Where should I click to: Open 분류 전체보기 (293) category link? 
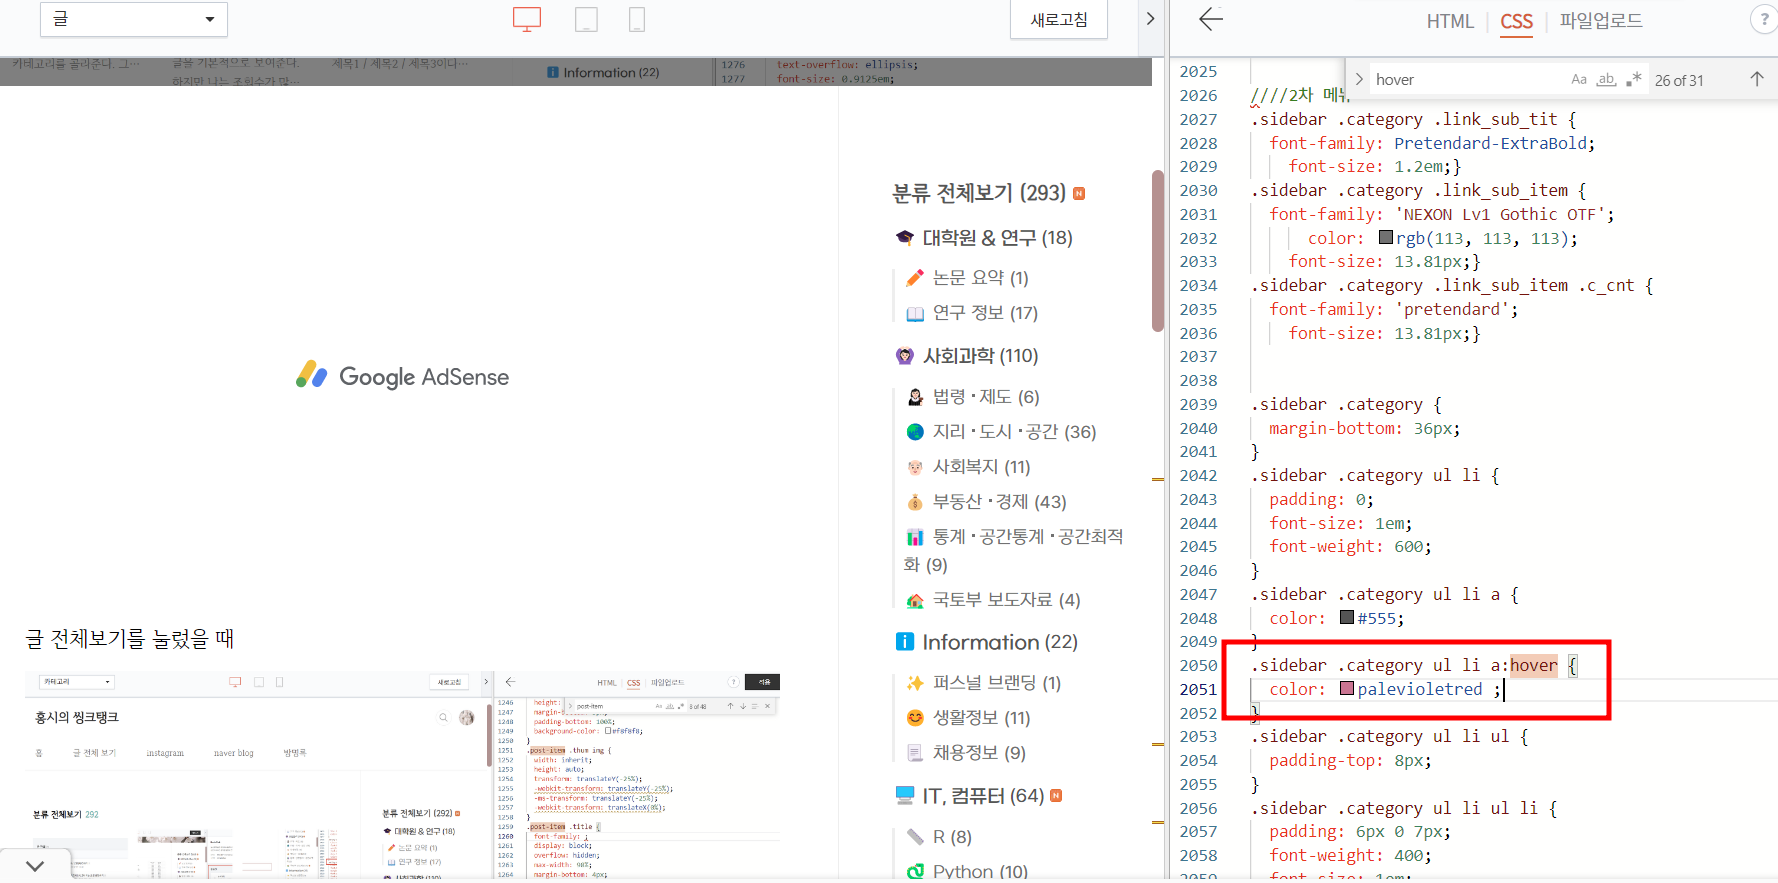(x=979, y=193)
